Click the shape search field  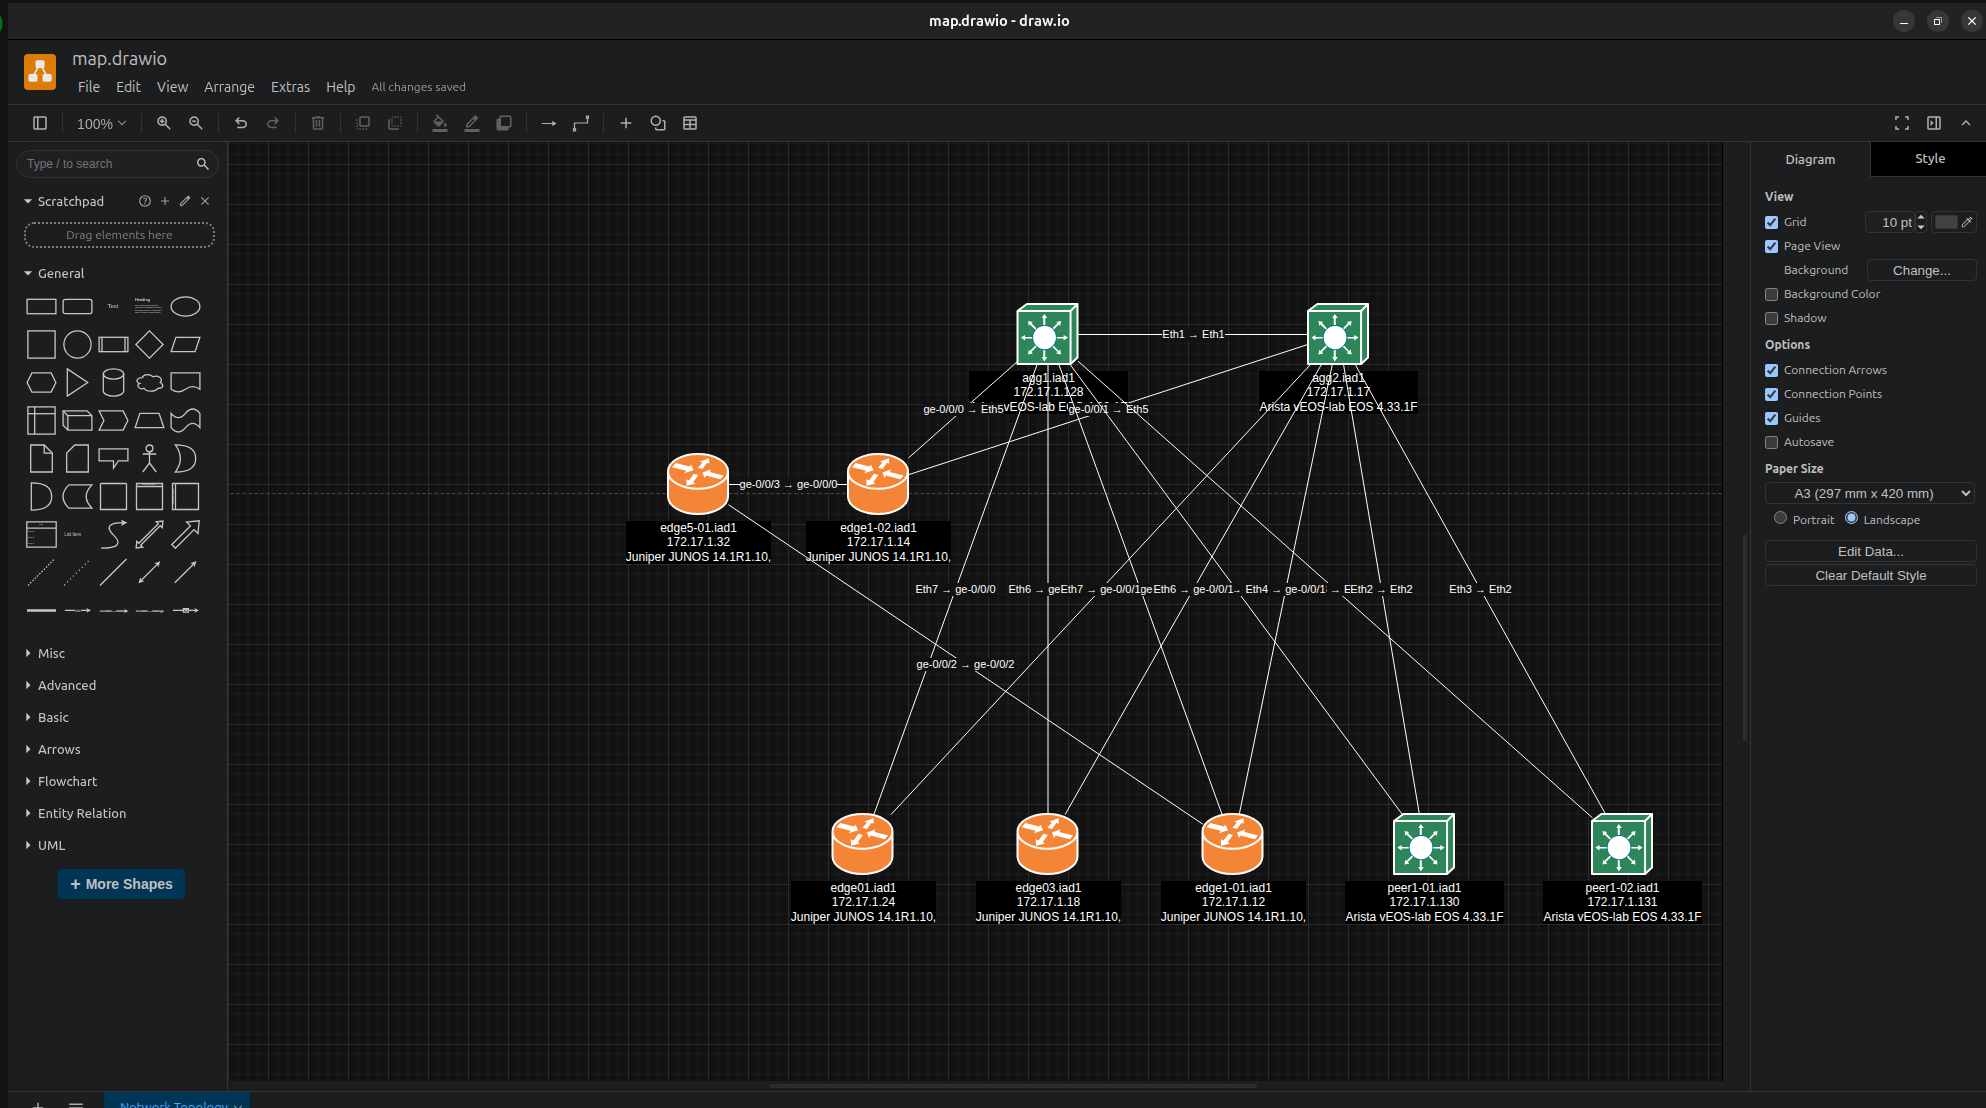(110, 163)
